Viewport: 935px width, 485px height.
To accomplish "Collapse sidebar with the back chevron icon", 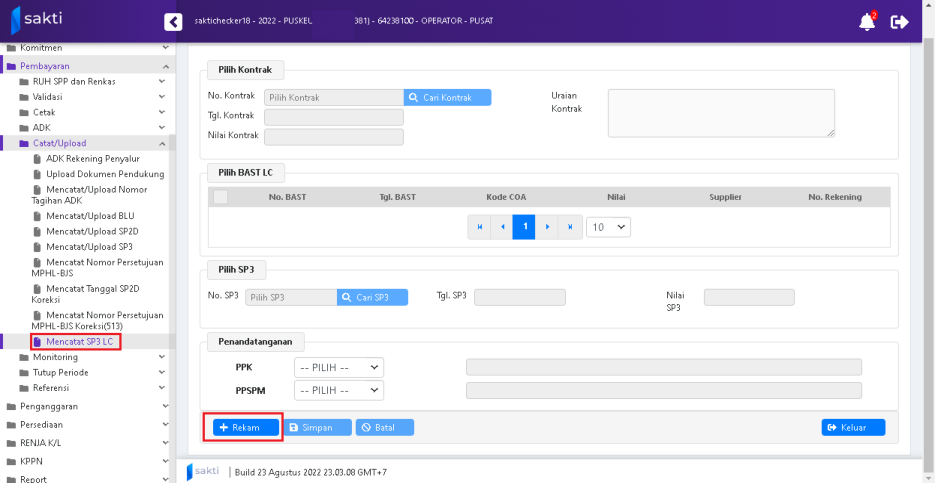I will (173, 21).
